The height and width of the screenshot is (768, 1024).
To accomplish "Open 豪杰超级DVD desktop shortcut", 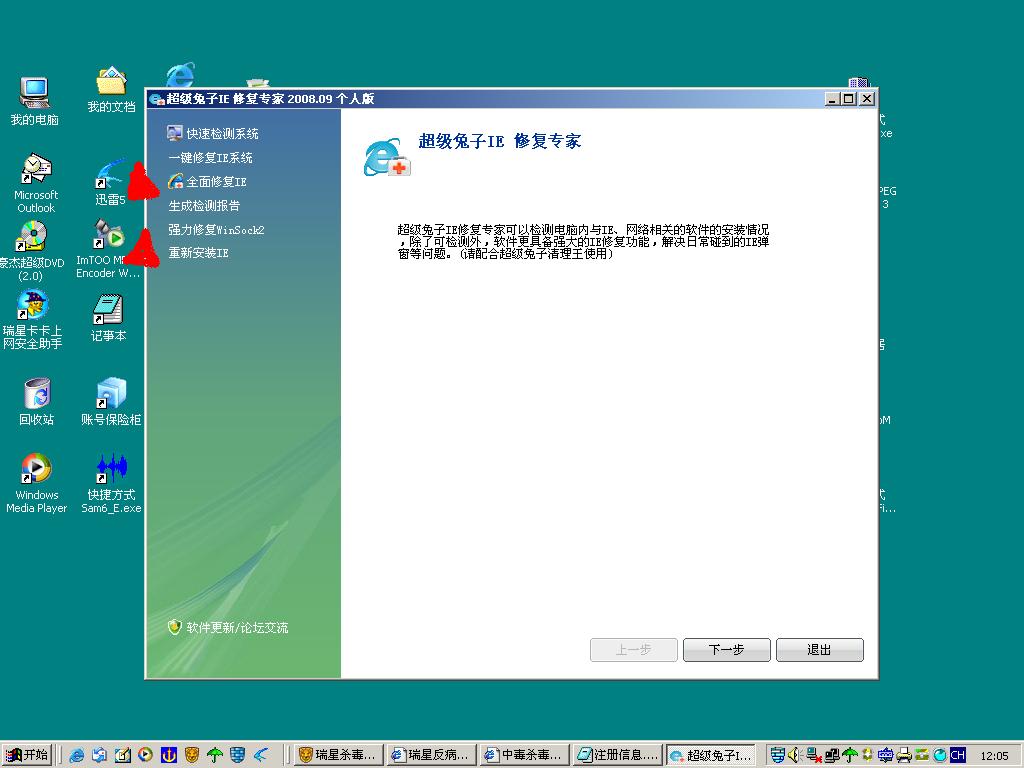I will pos(31,251).
